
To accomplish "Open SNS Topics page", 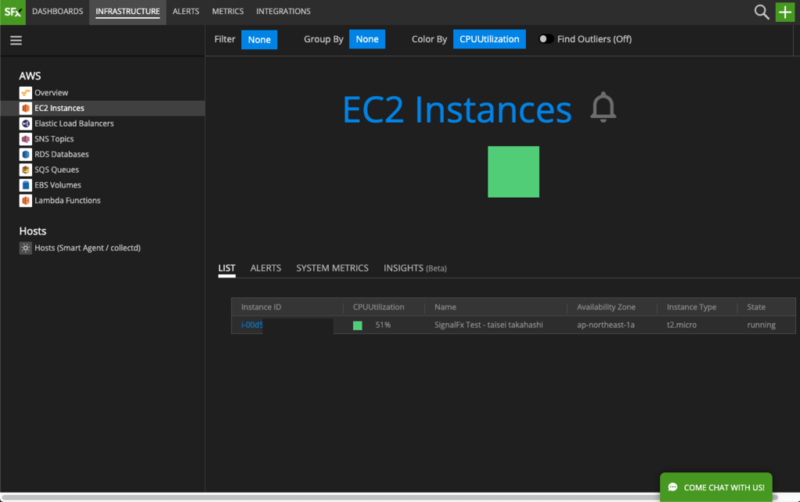I will pyautogui.click(x=54, y=139).
